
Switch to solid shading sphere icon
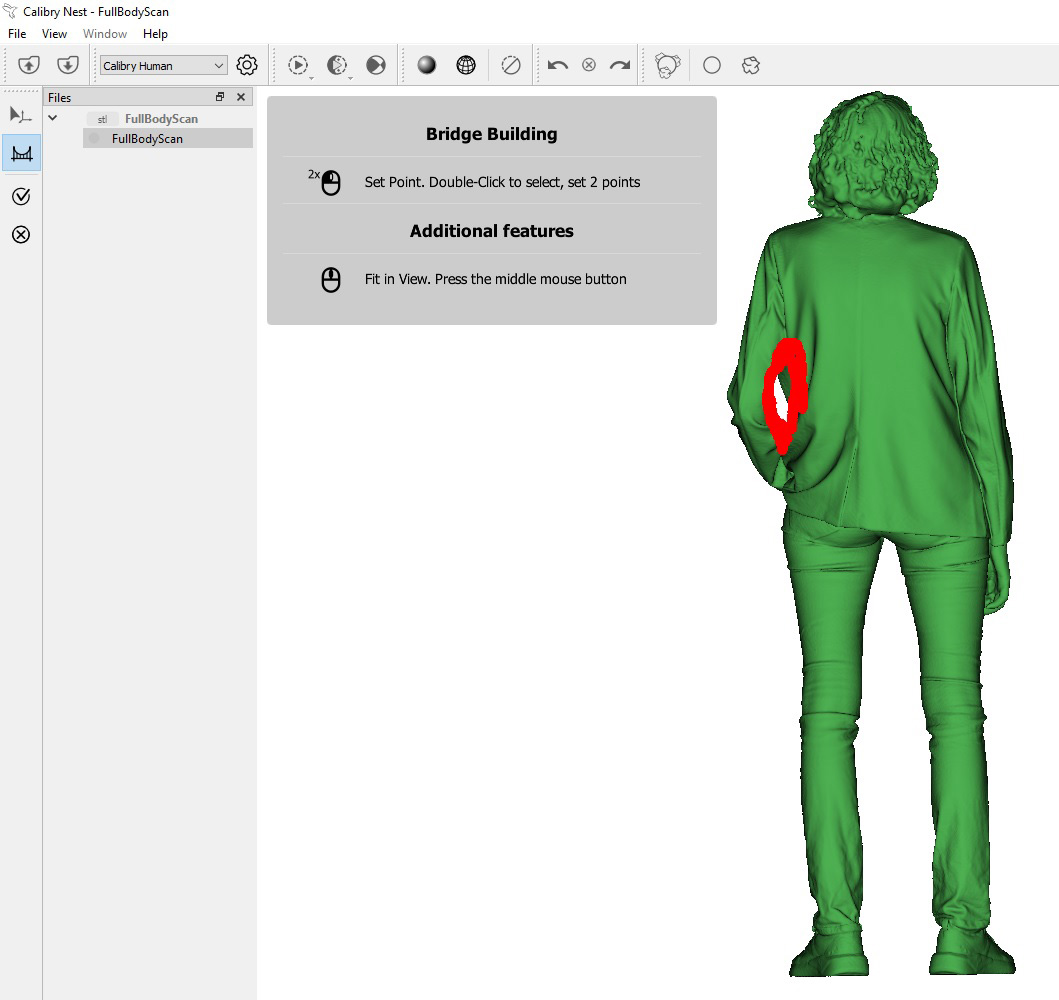pyautogui.click(x=425, y=65)
